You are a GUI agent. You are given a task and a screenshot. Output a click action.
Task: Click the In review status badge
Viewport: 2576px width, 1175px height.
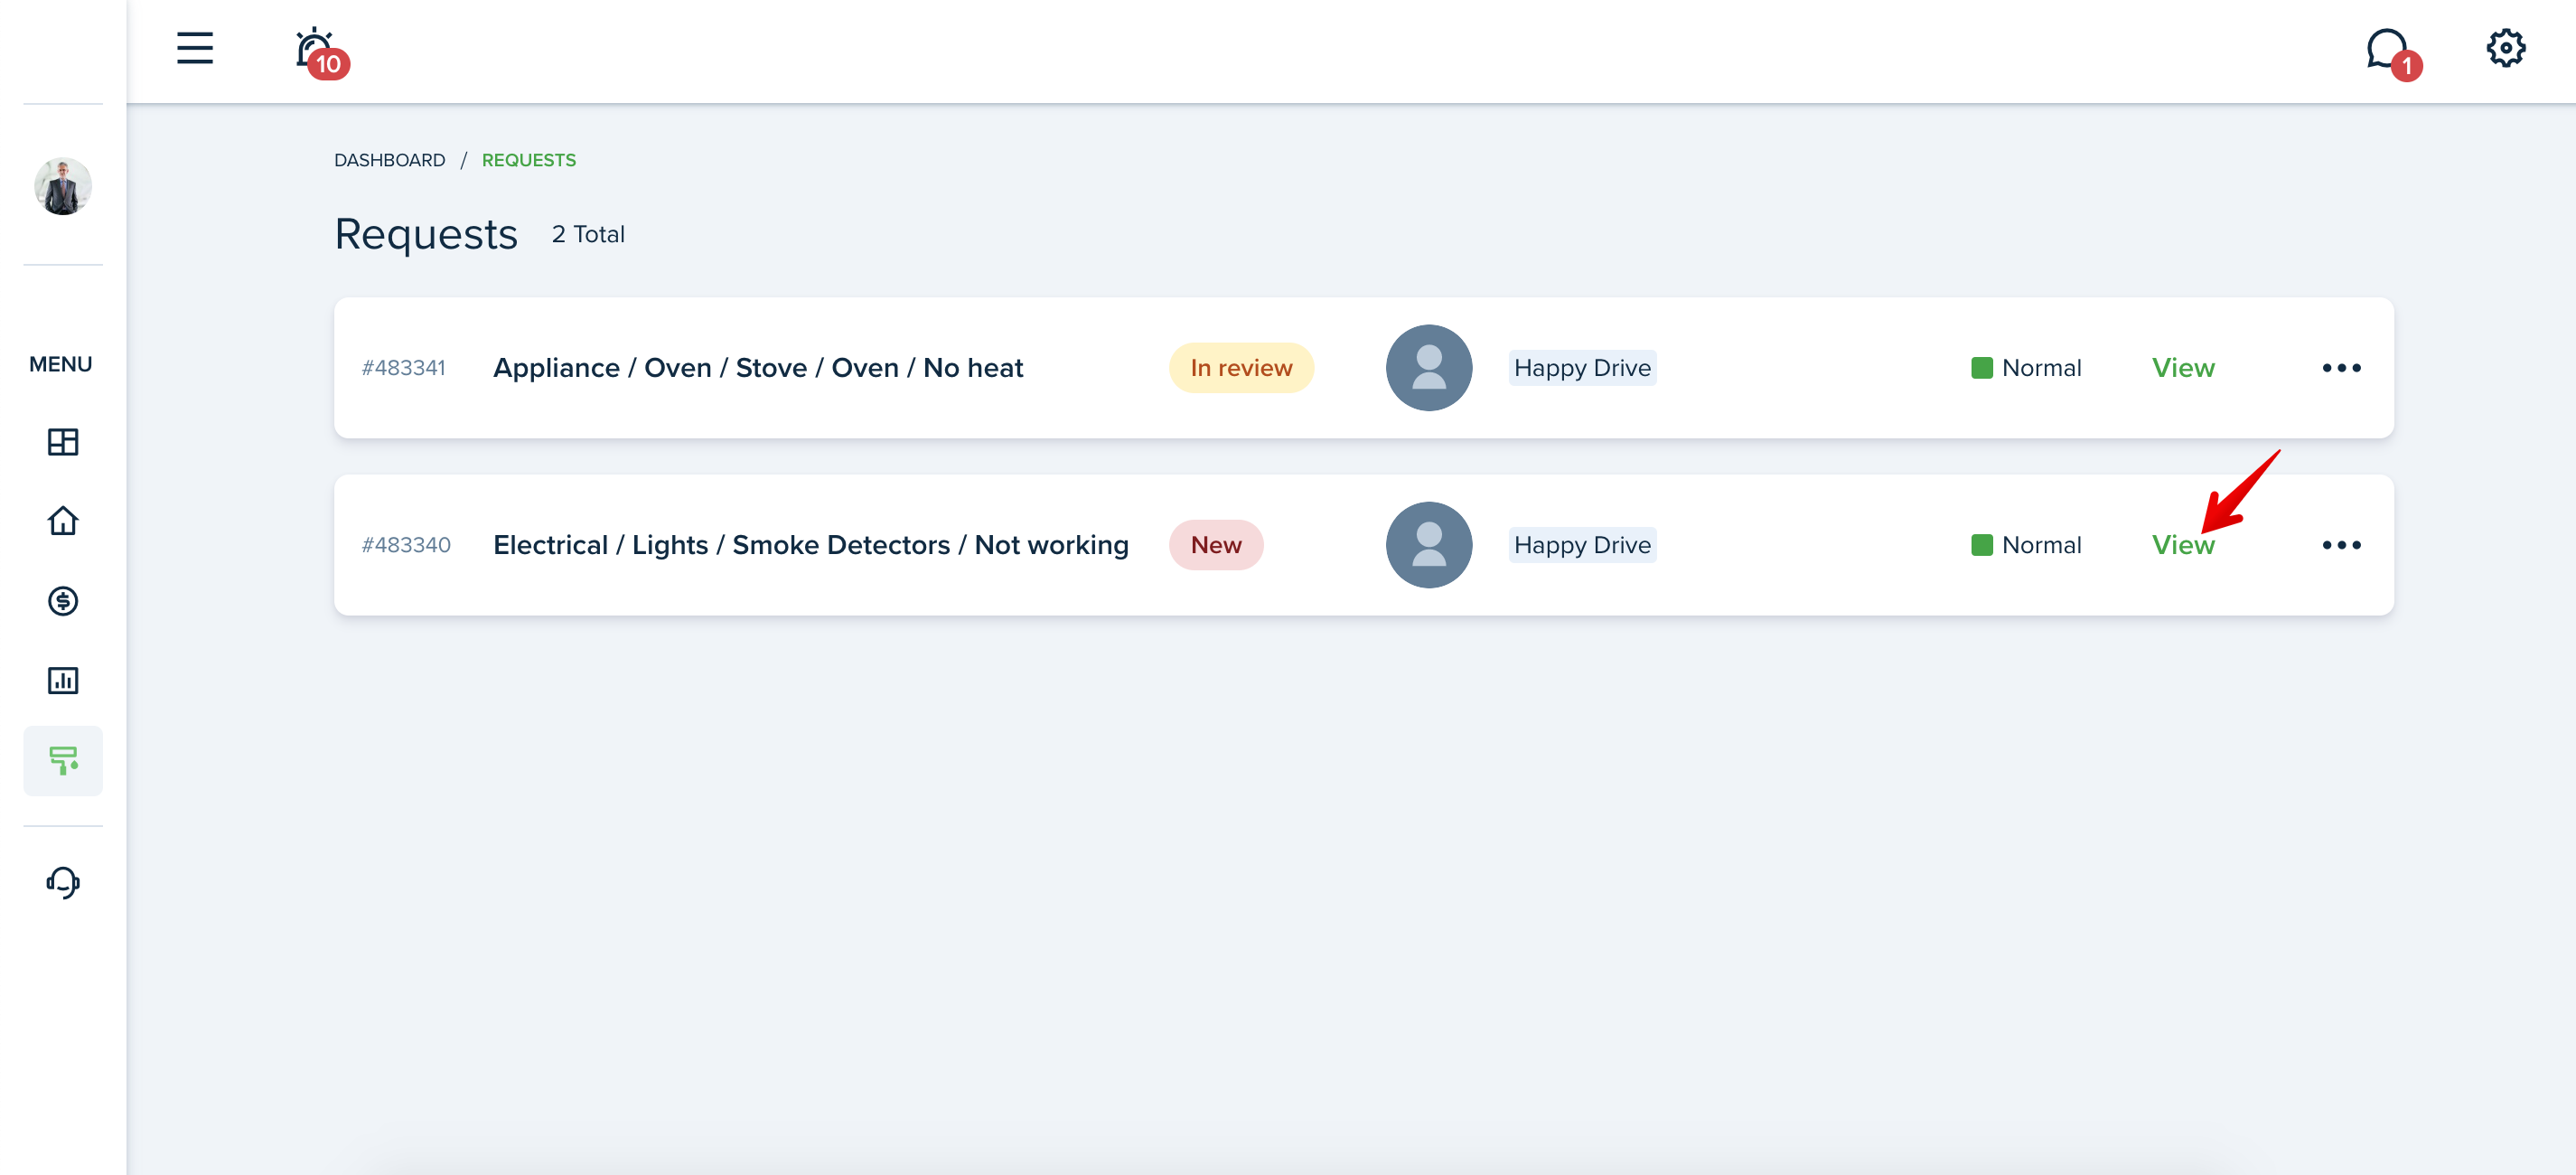[x=1241, y=368]
